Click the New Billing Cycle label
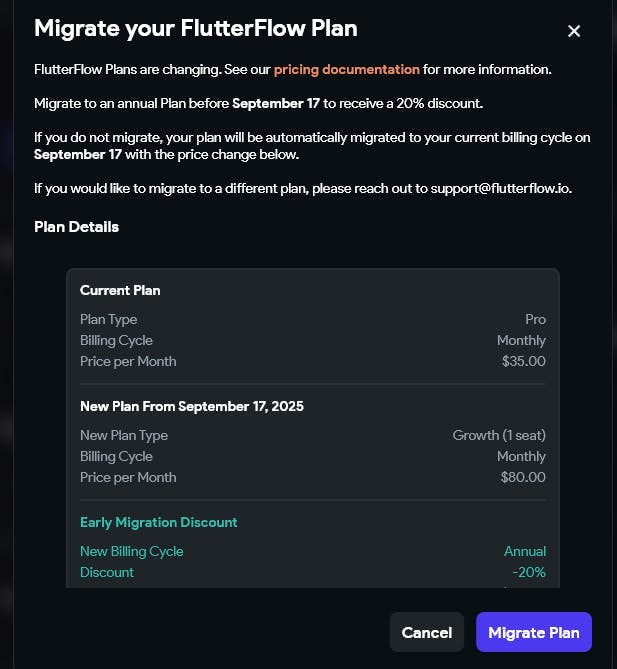The image size is (617, 669). click(x=132, y=551)
